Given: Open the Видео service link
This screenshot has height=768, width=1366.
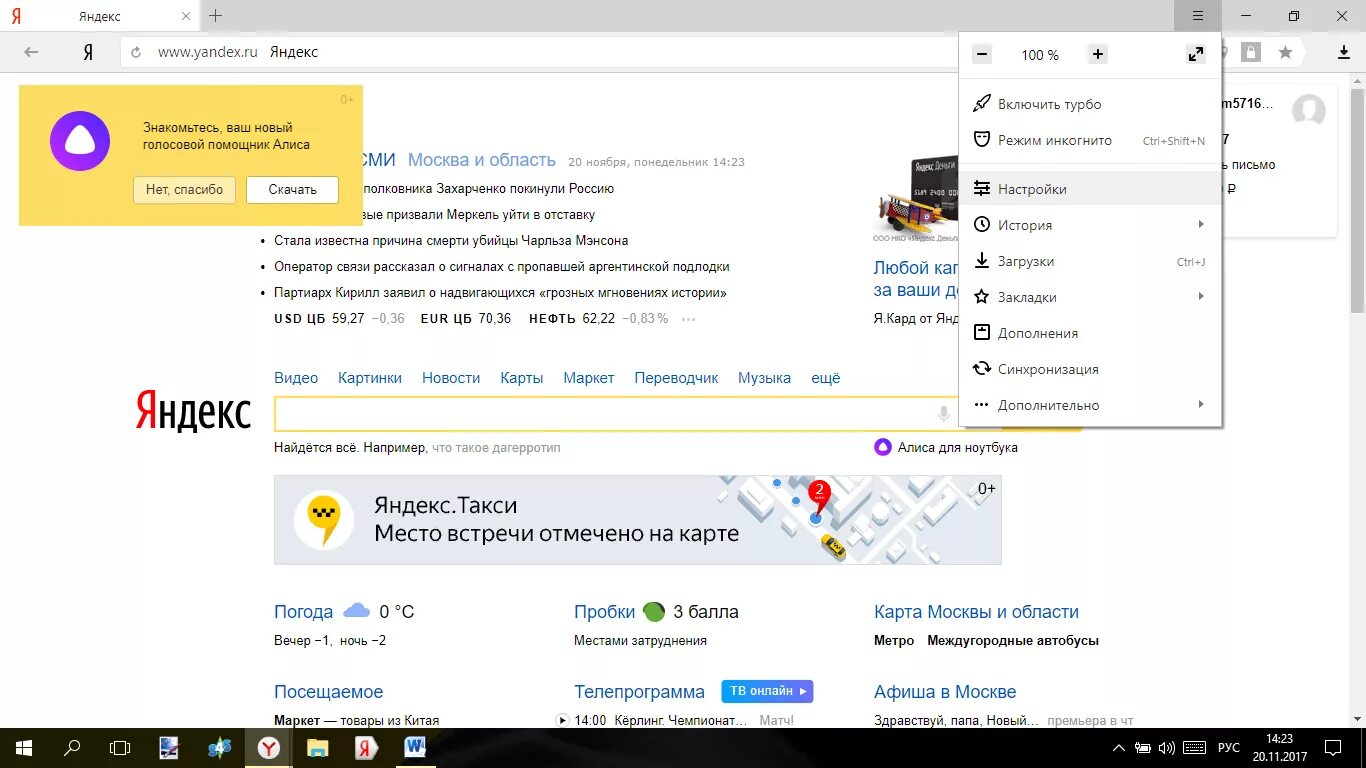Looking at the screenshot, I should pos(296,378).
